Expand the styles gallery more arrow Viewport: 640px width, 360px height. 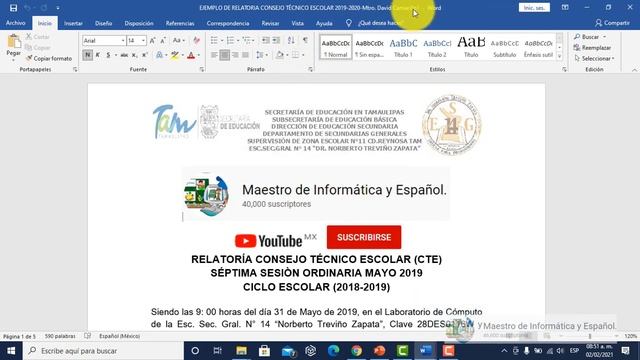tap(559, 56)
